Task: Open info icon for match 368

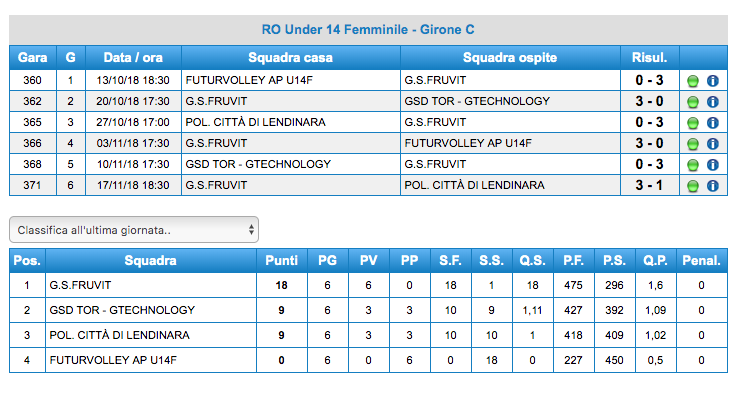Action: [x=712, y=165]
